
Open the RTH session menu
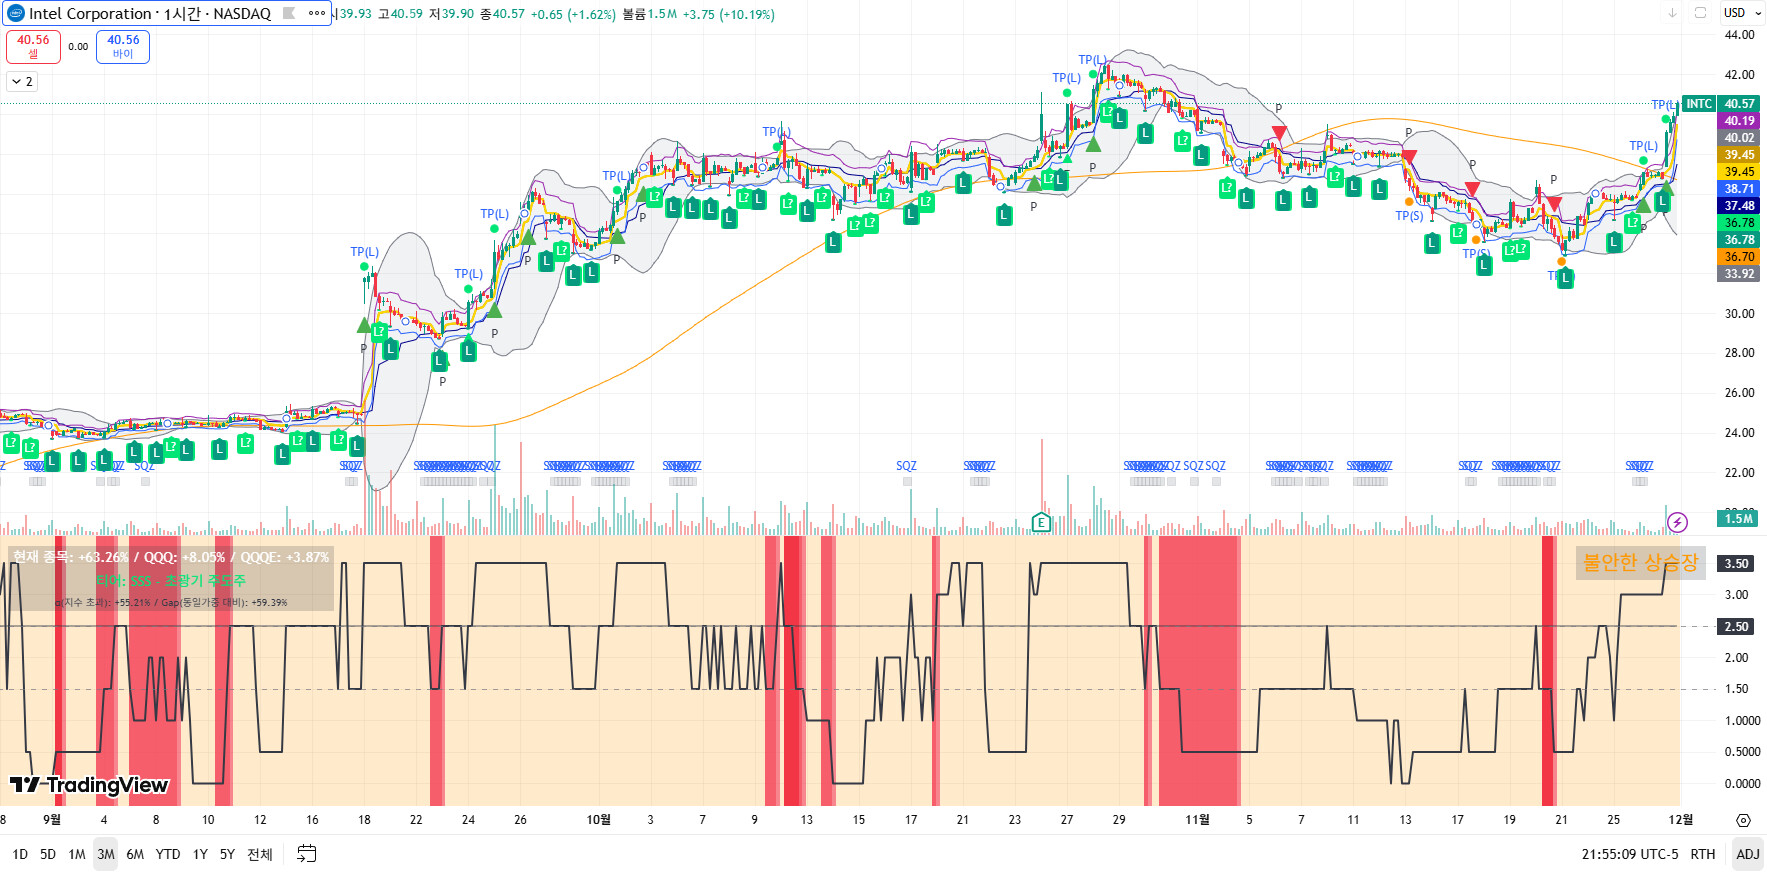(1702, 854)
